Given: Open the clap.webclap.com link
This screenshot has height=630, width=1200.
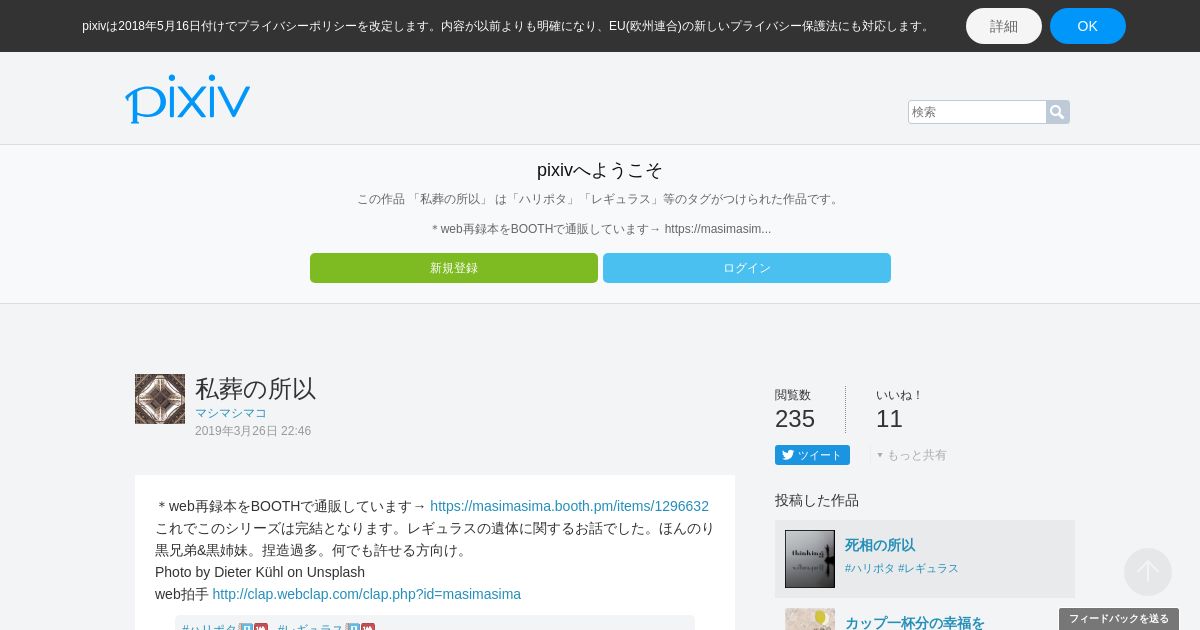Looking at the screenshot, I should click(x=367, y=594).
